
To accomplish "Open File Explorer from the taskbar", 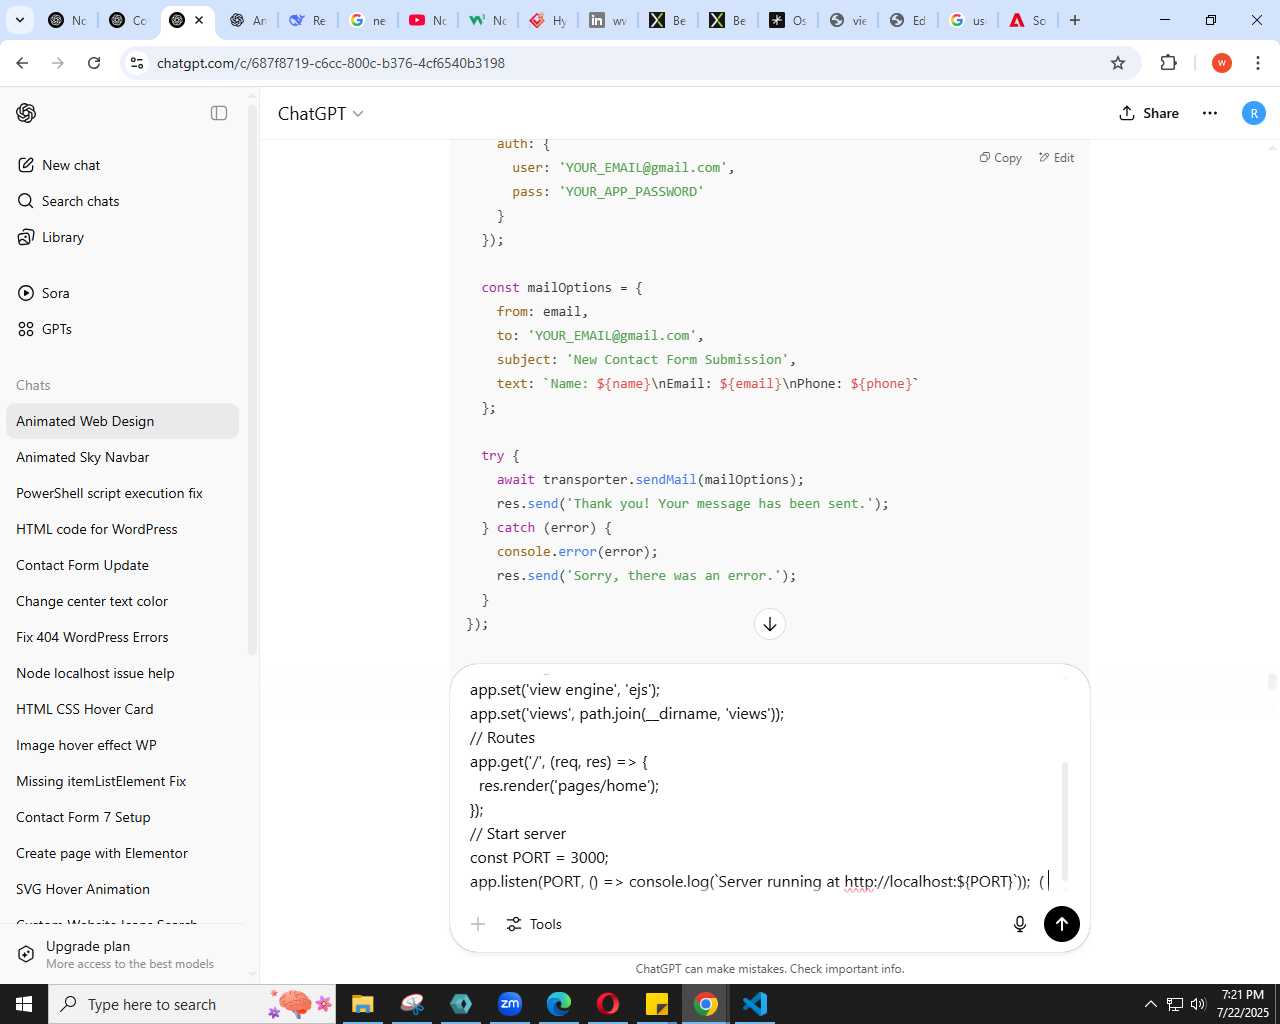I will click(362, 1004).
